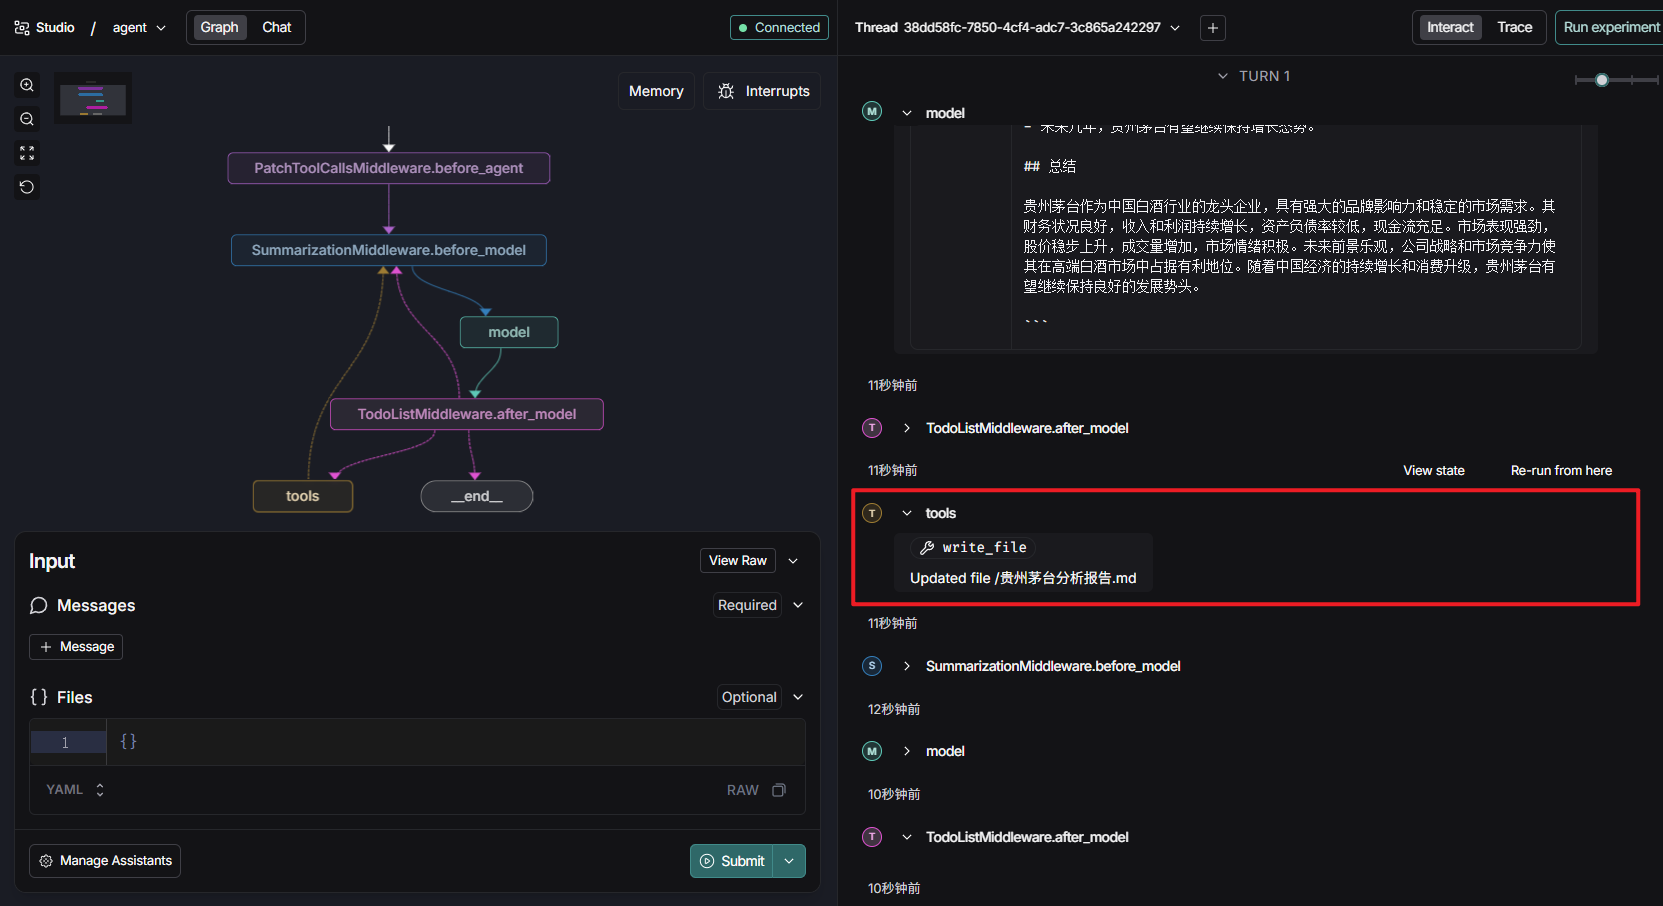Adjust the detail level slider
The width and height of the screenshot is (1663, 906).
coord(1602,80)
